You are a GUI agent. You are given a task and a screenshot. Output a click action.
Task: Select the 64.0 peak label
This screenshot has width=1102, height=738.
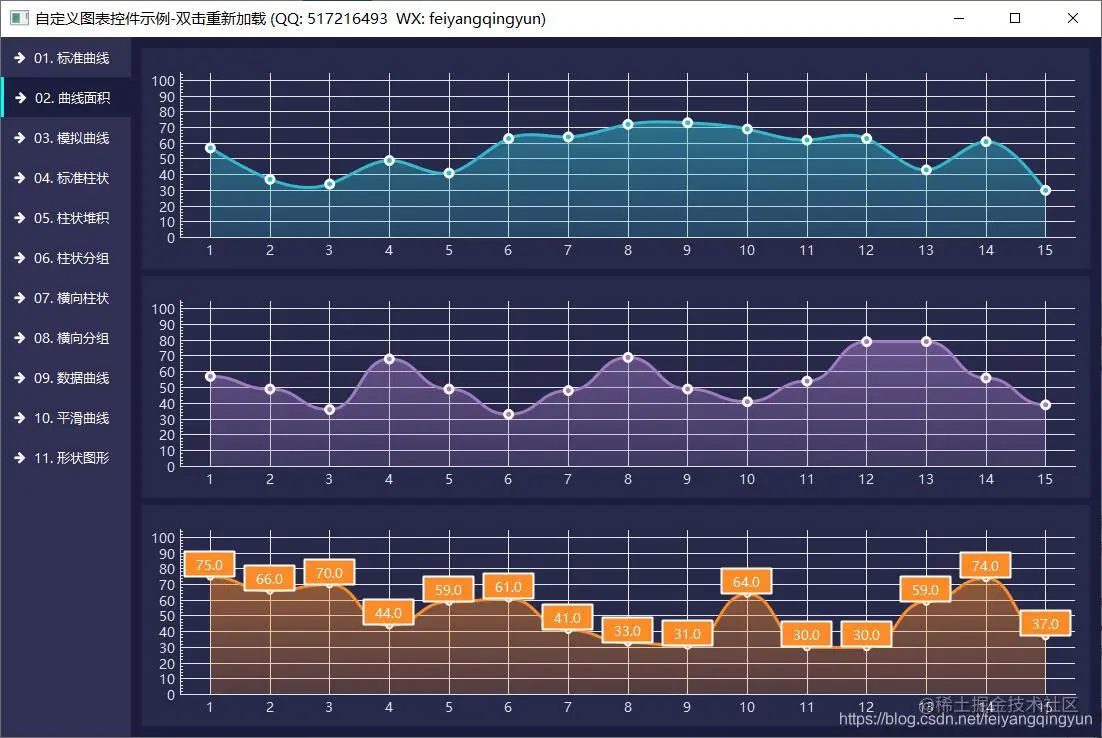tap(746, 581)
